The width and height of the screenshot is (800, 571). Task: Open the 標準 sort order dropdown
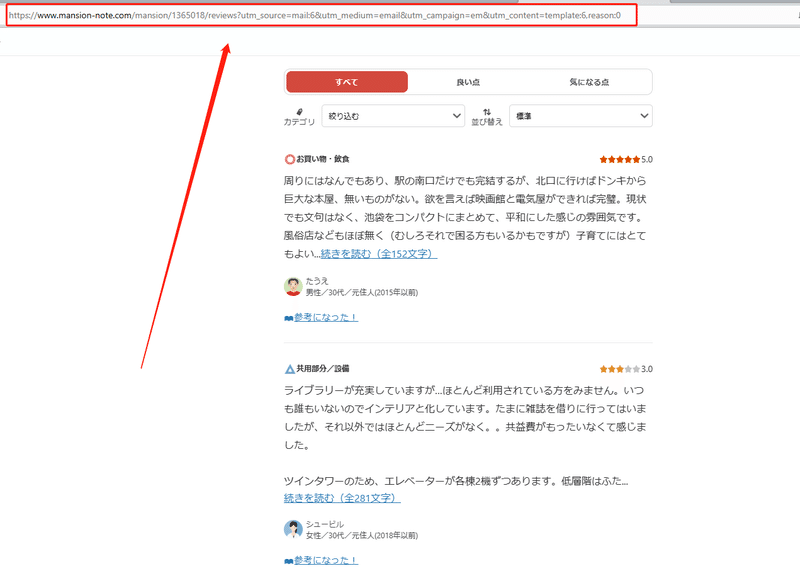click(x=581, y=116)
